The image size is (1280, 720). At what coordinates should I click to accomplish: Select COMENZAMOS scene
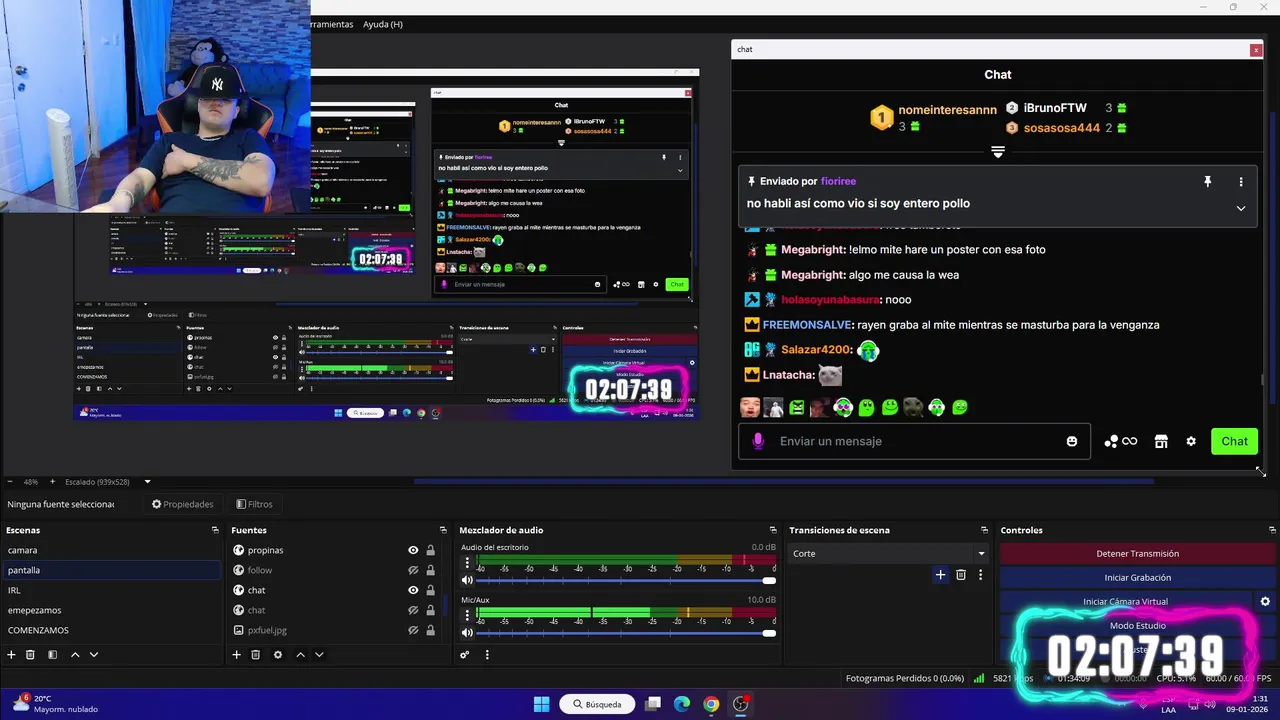pyautogui.click(x=110, y=630)
